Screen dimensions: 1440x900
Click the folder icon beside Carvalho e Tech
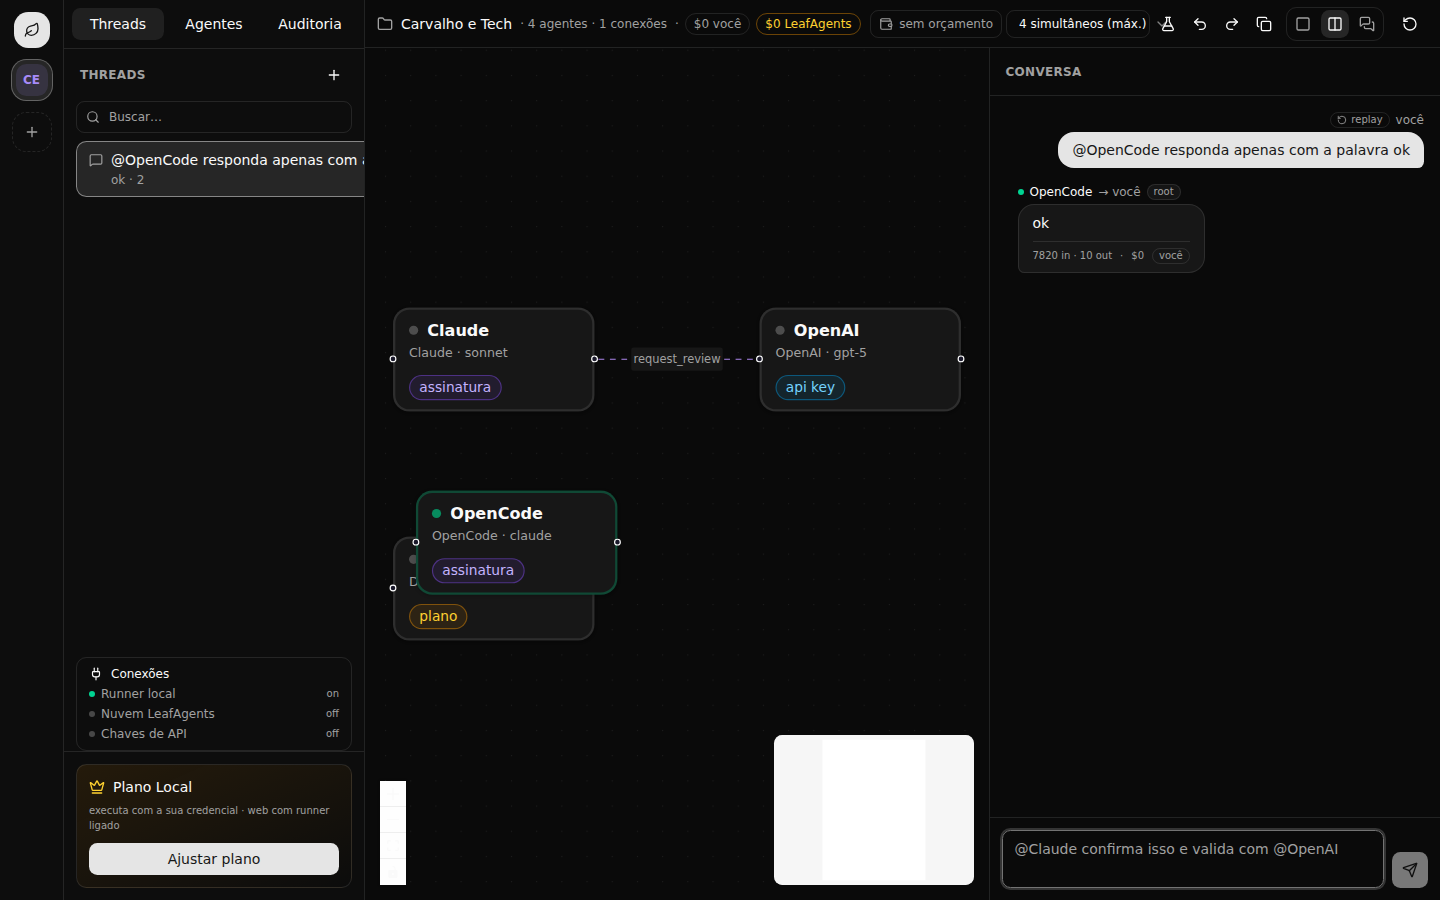(x=385, y=24)
